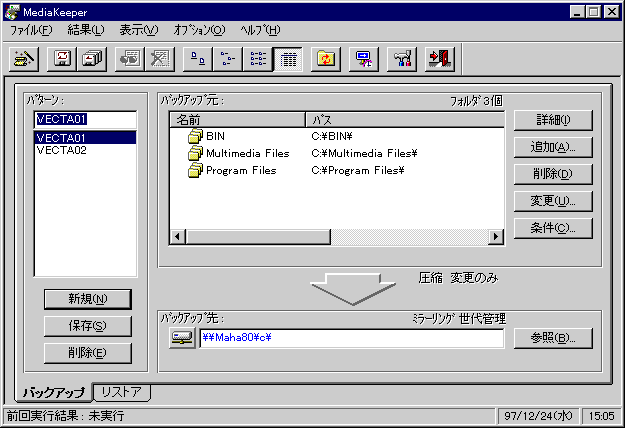Click the 前回実行結果 status bar text
The height and width of the screenshot is (428, 625).
click(66, 416)
